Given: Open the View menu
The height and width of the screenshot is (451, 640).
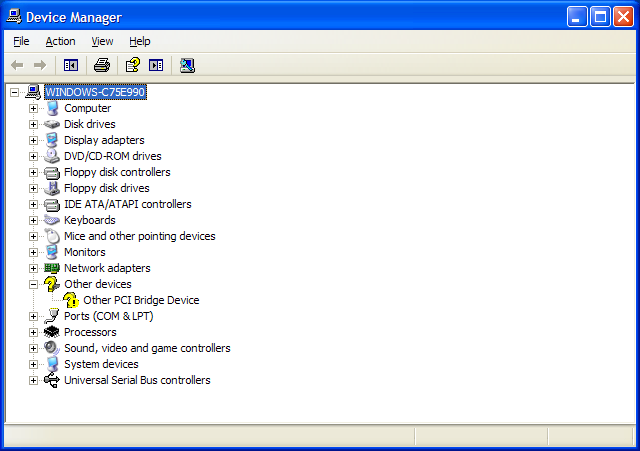Looking at the screenshot, I should 102,41.
